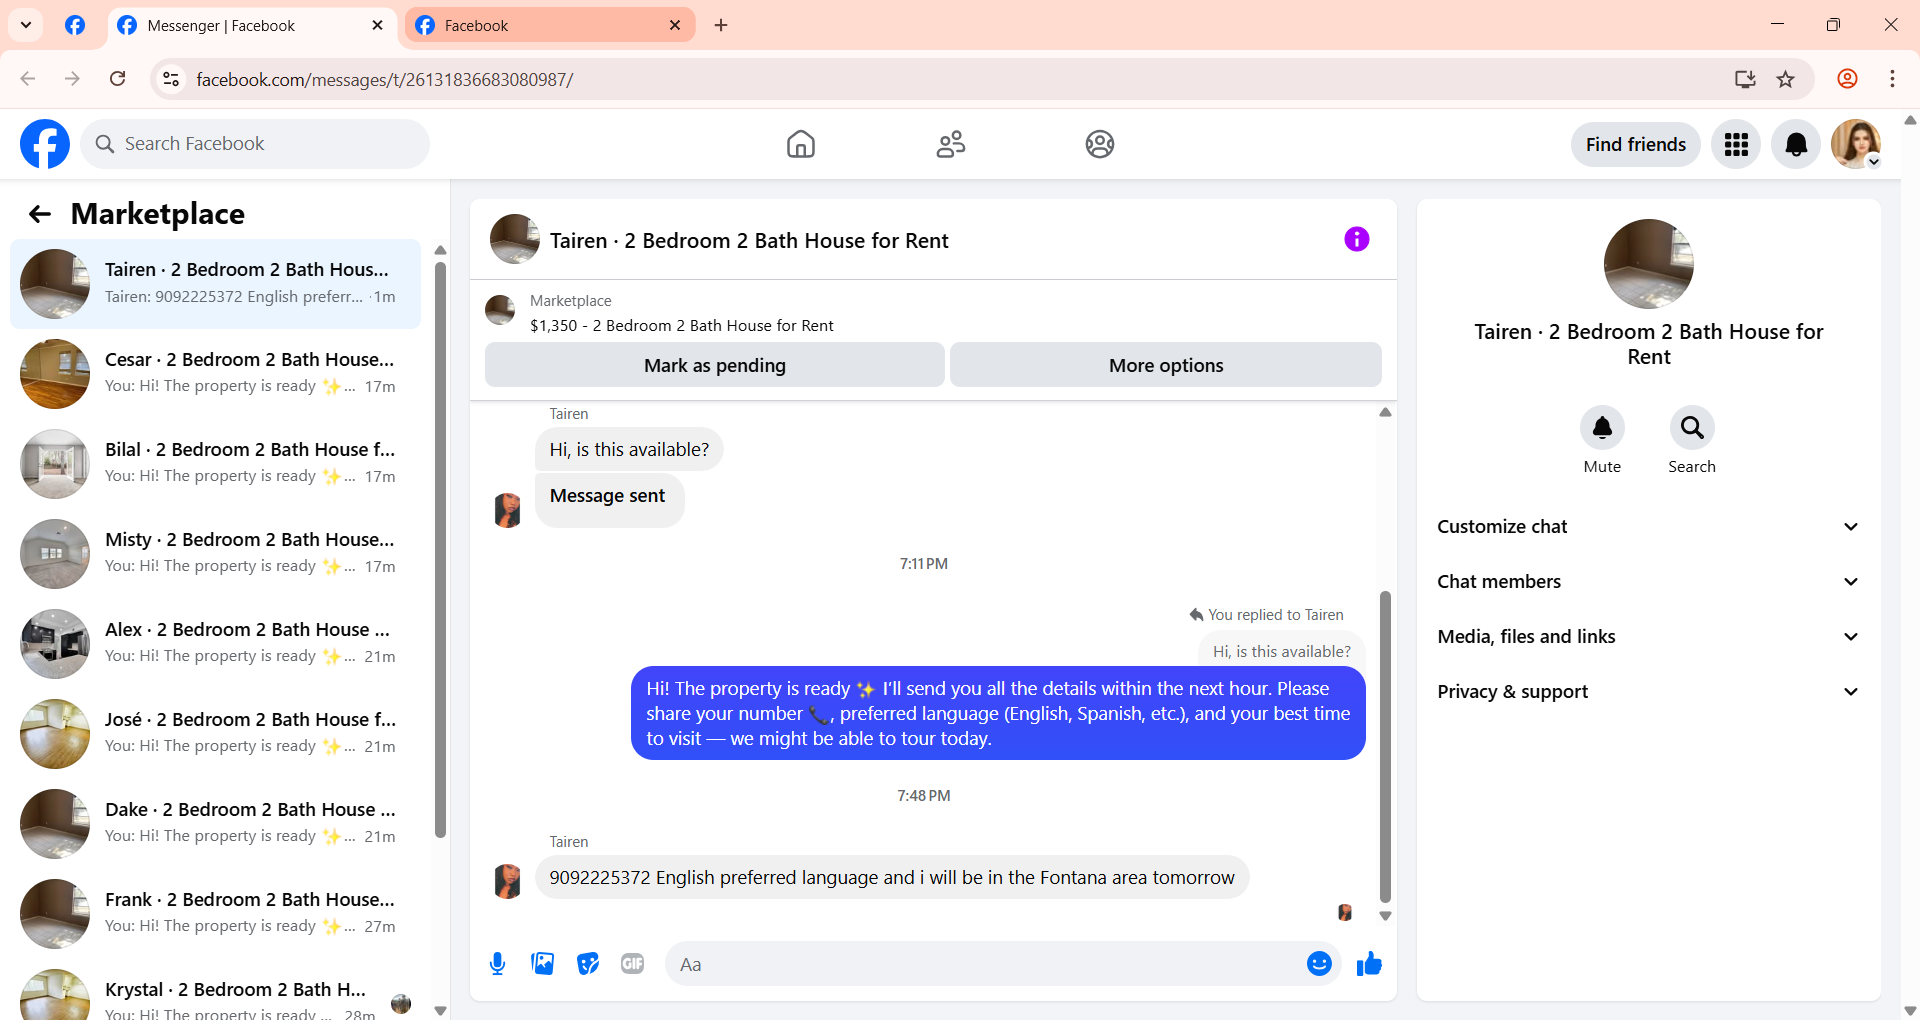Expand Customize chat section

point(1648,527)
